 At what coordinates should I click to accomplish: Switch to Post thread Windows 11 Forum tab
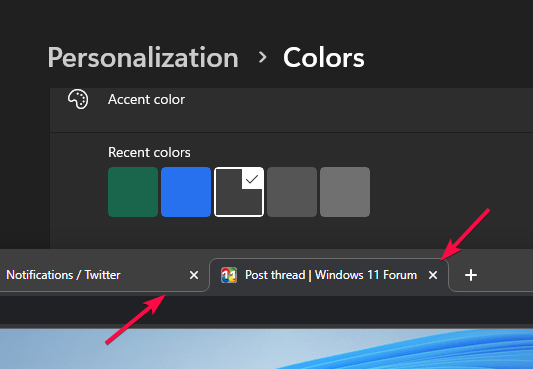pyautogui.click(x=328, y=275)
